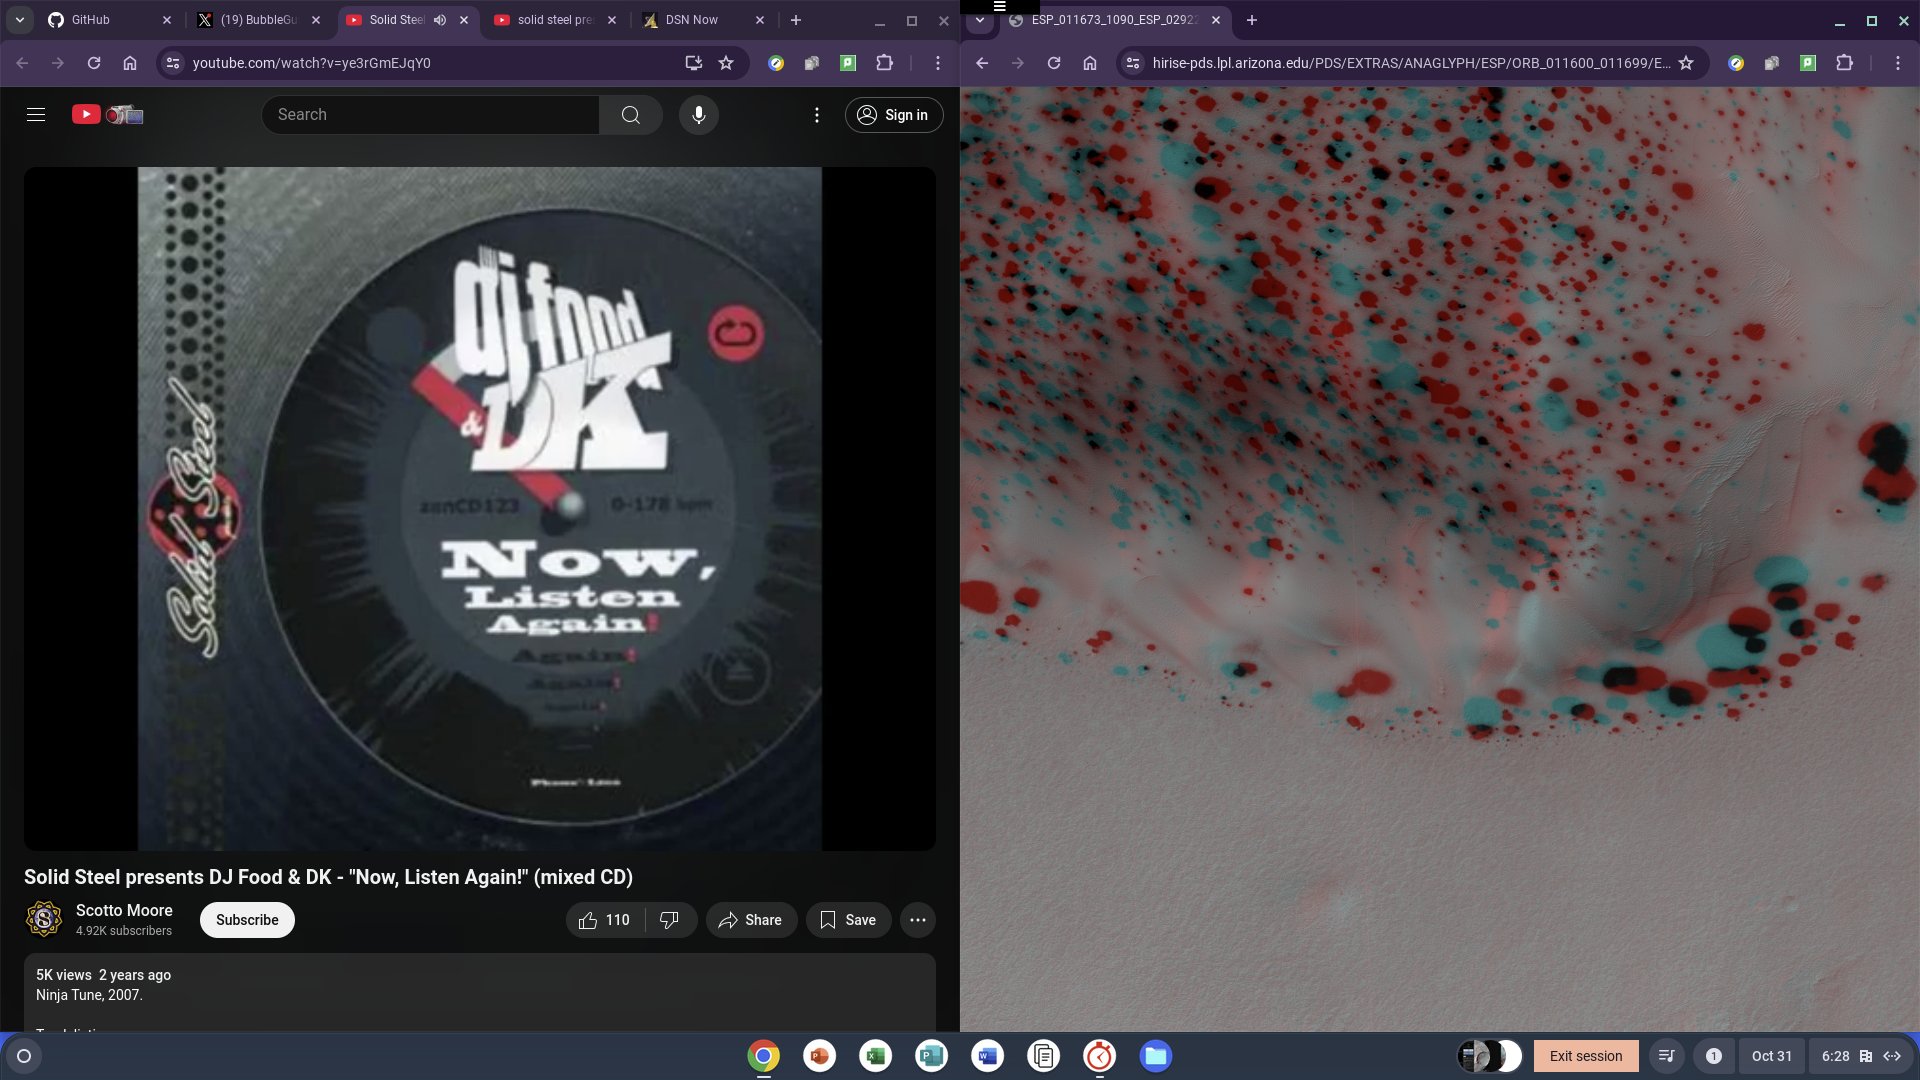Share the video via Share button
The height and width of the screenshot is (1080, 1920).
point(751,920)
